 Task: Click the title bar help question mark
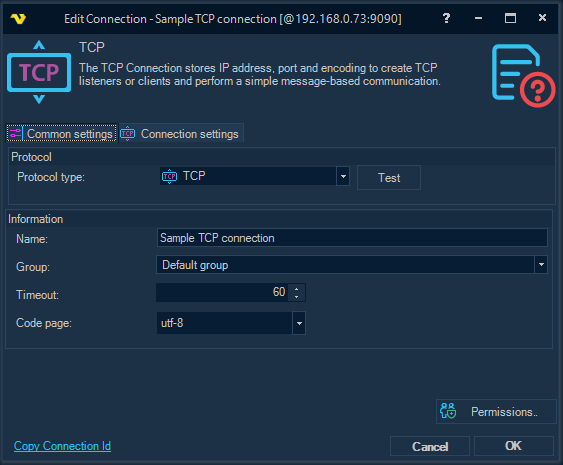[446, 18]
